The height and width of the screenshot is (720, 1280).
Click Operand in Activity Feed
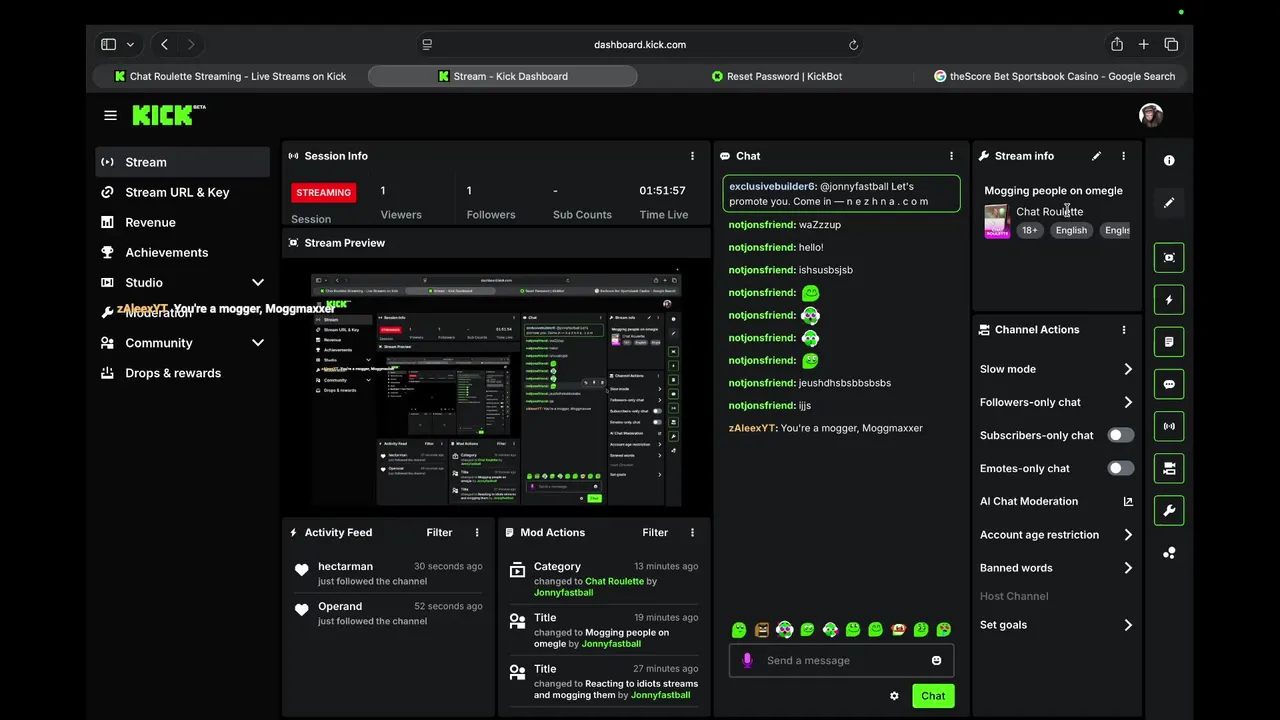[x=340, y=607]
